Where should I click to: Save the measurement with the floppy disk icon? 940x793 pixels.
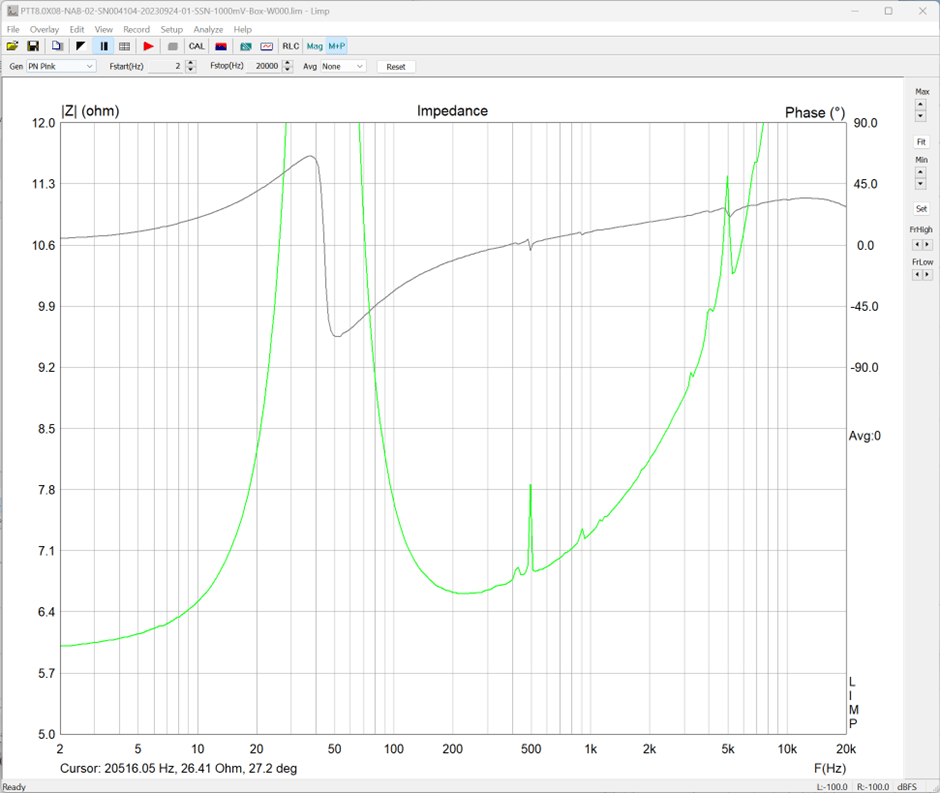(x=34, y=46)
